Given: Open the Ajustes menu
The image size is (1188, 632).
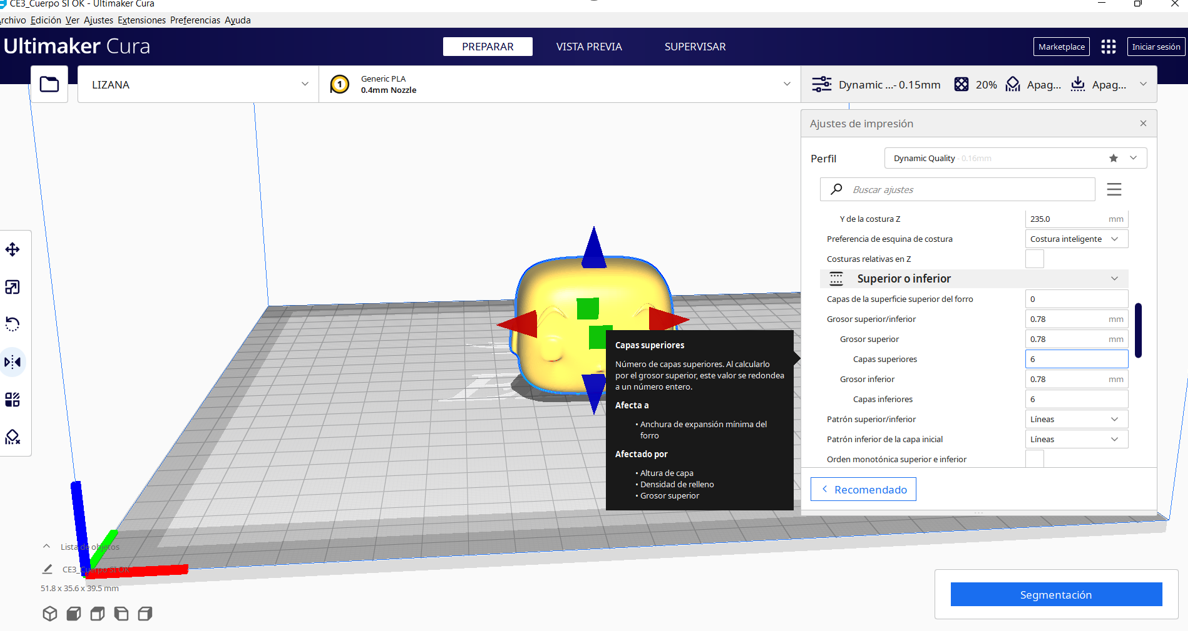Looking at the screenshot, I should [98, 20].
